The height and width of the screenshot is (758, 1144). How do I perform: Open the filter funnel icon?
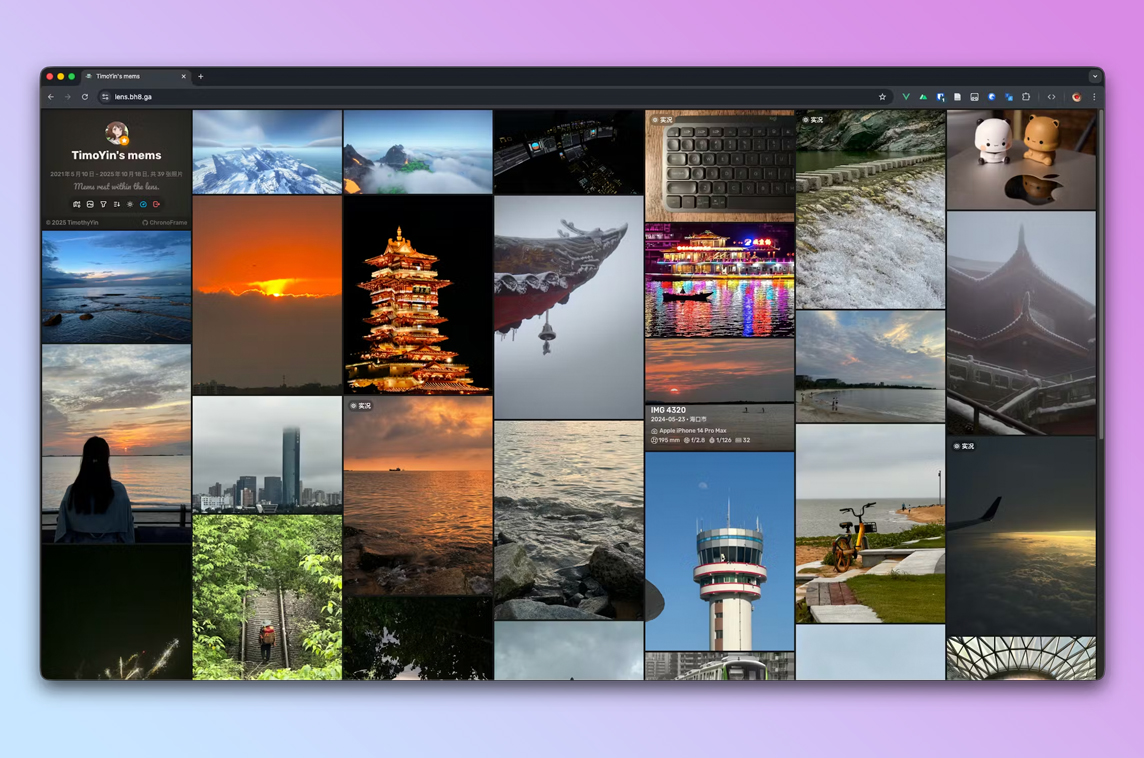[x=103, y=204]
